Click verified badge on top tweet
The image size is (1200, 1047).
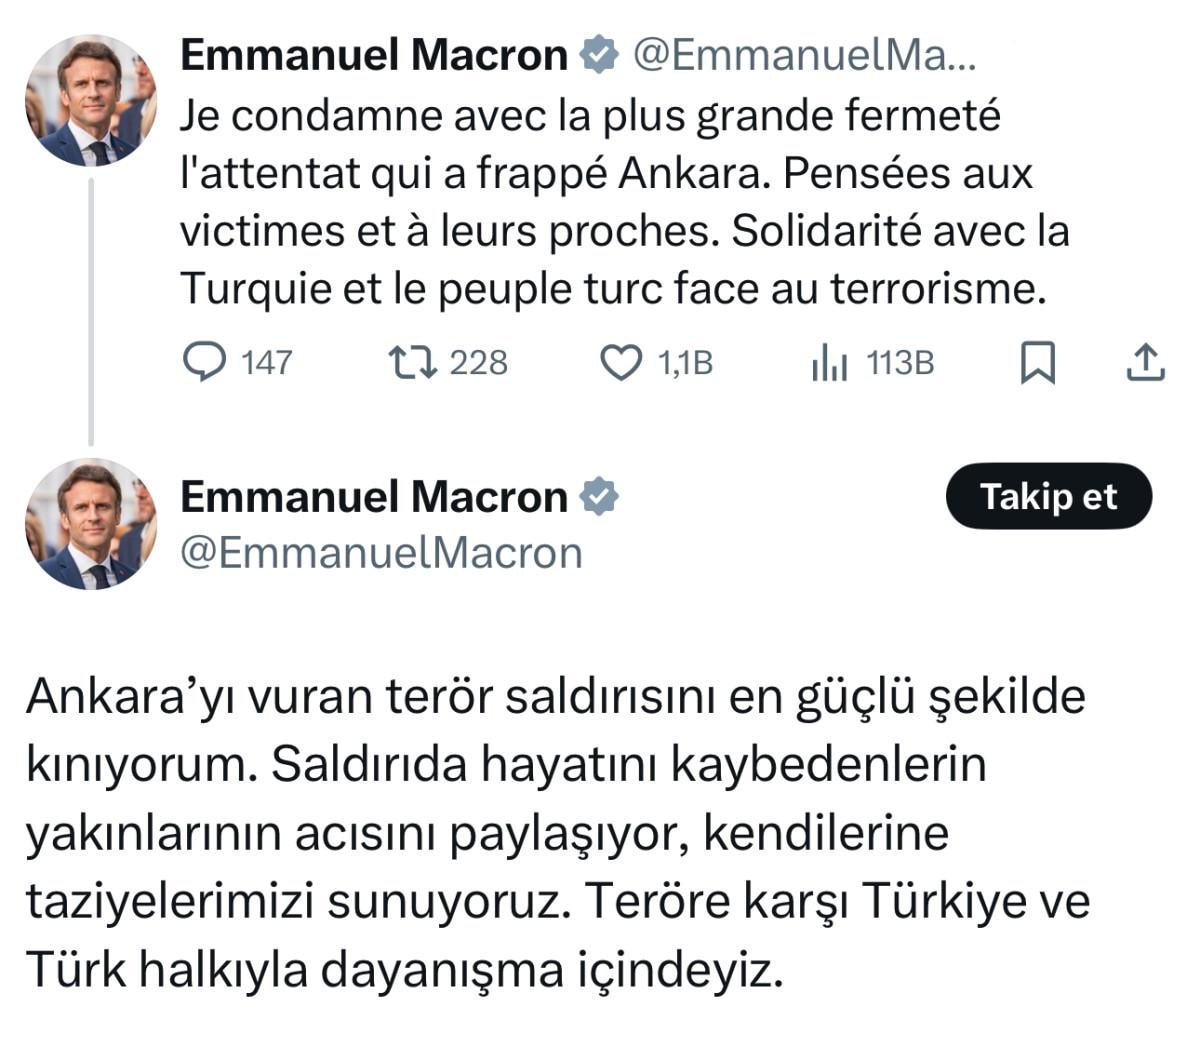pos(600,55)
